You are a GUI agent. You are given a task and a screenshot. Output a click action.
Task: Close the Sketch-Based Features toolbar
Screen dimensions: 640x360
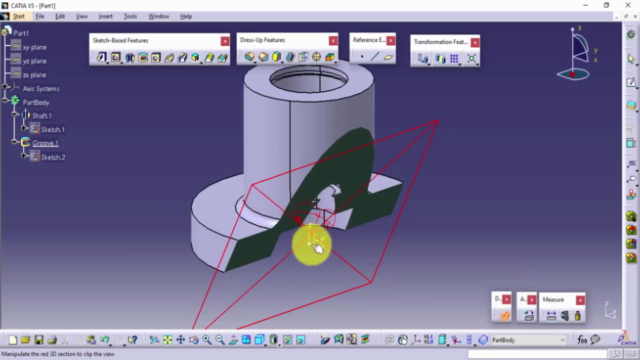(x=225, y=41)
